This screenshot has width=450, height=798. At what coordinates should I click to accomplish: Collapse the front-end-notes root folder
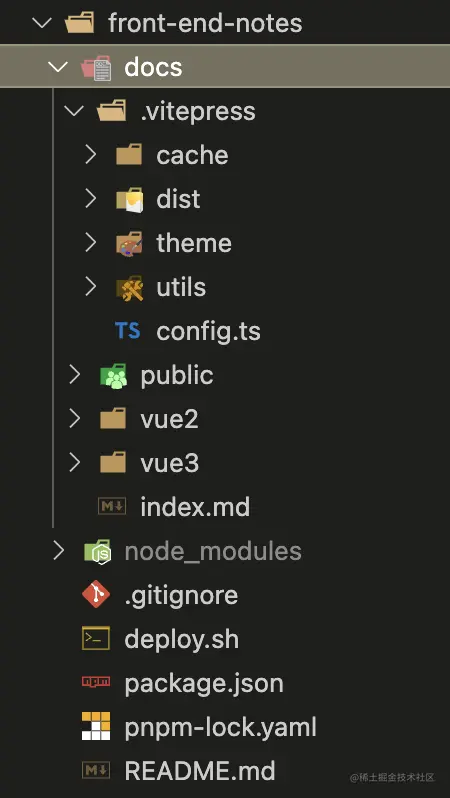(41, 23)
